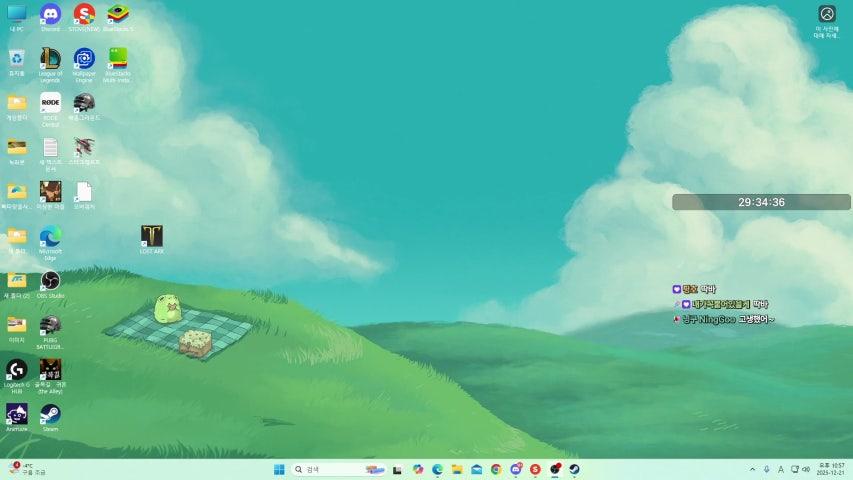Launch League of Legends shortcut
Viewport: 853px width, 480px height.
[x=50, y=64]
